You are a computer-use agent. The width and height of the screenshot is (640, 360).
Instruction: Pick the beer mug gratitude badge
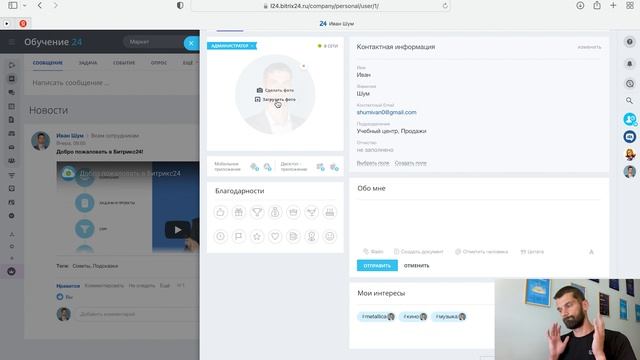tap(293, 236)
